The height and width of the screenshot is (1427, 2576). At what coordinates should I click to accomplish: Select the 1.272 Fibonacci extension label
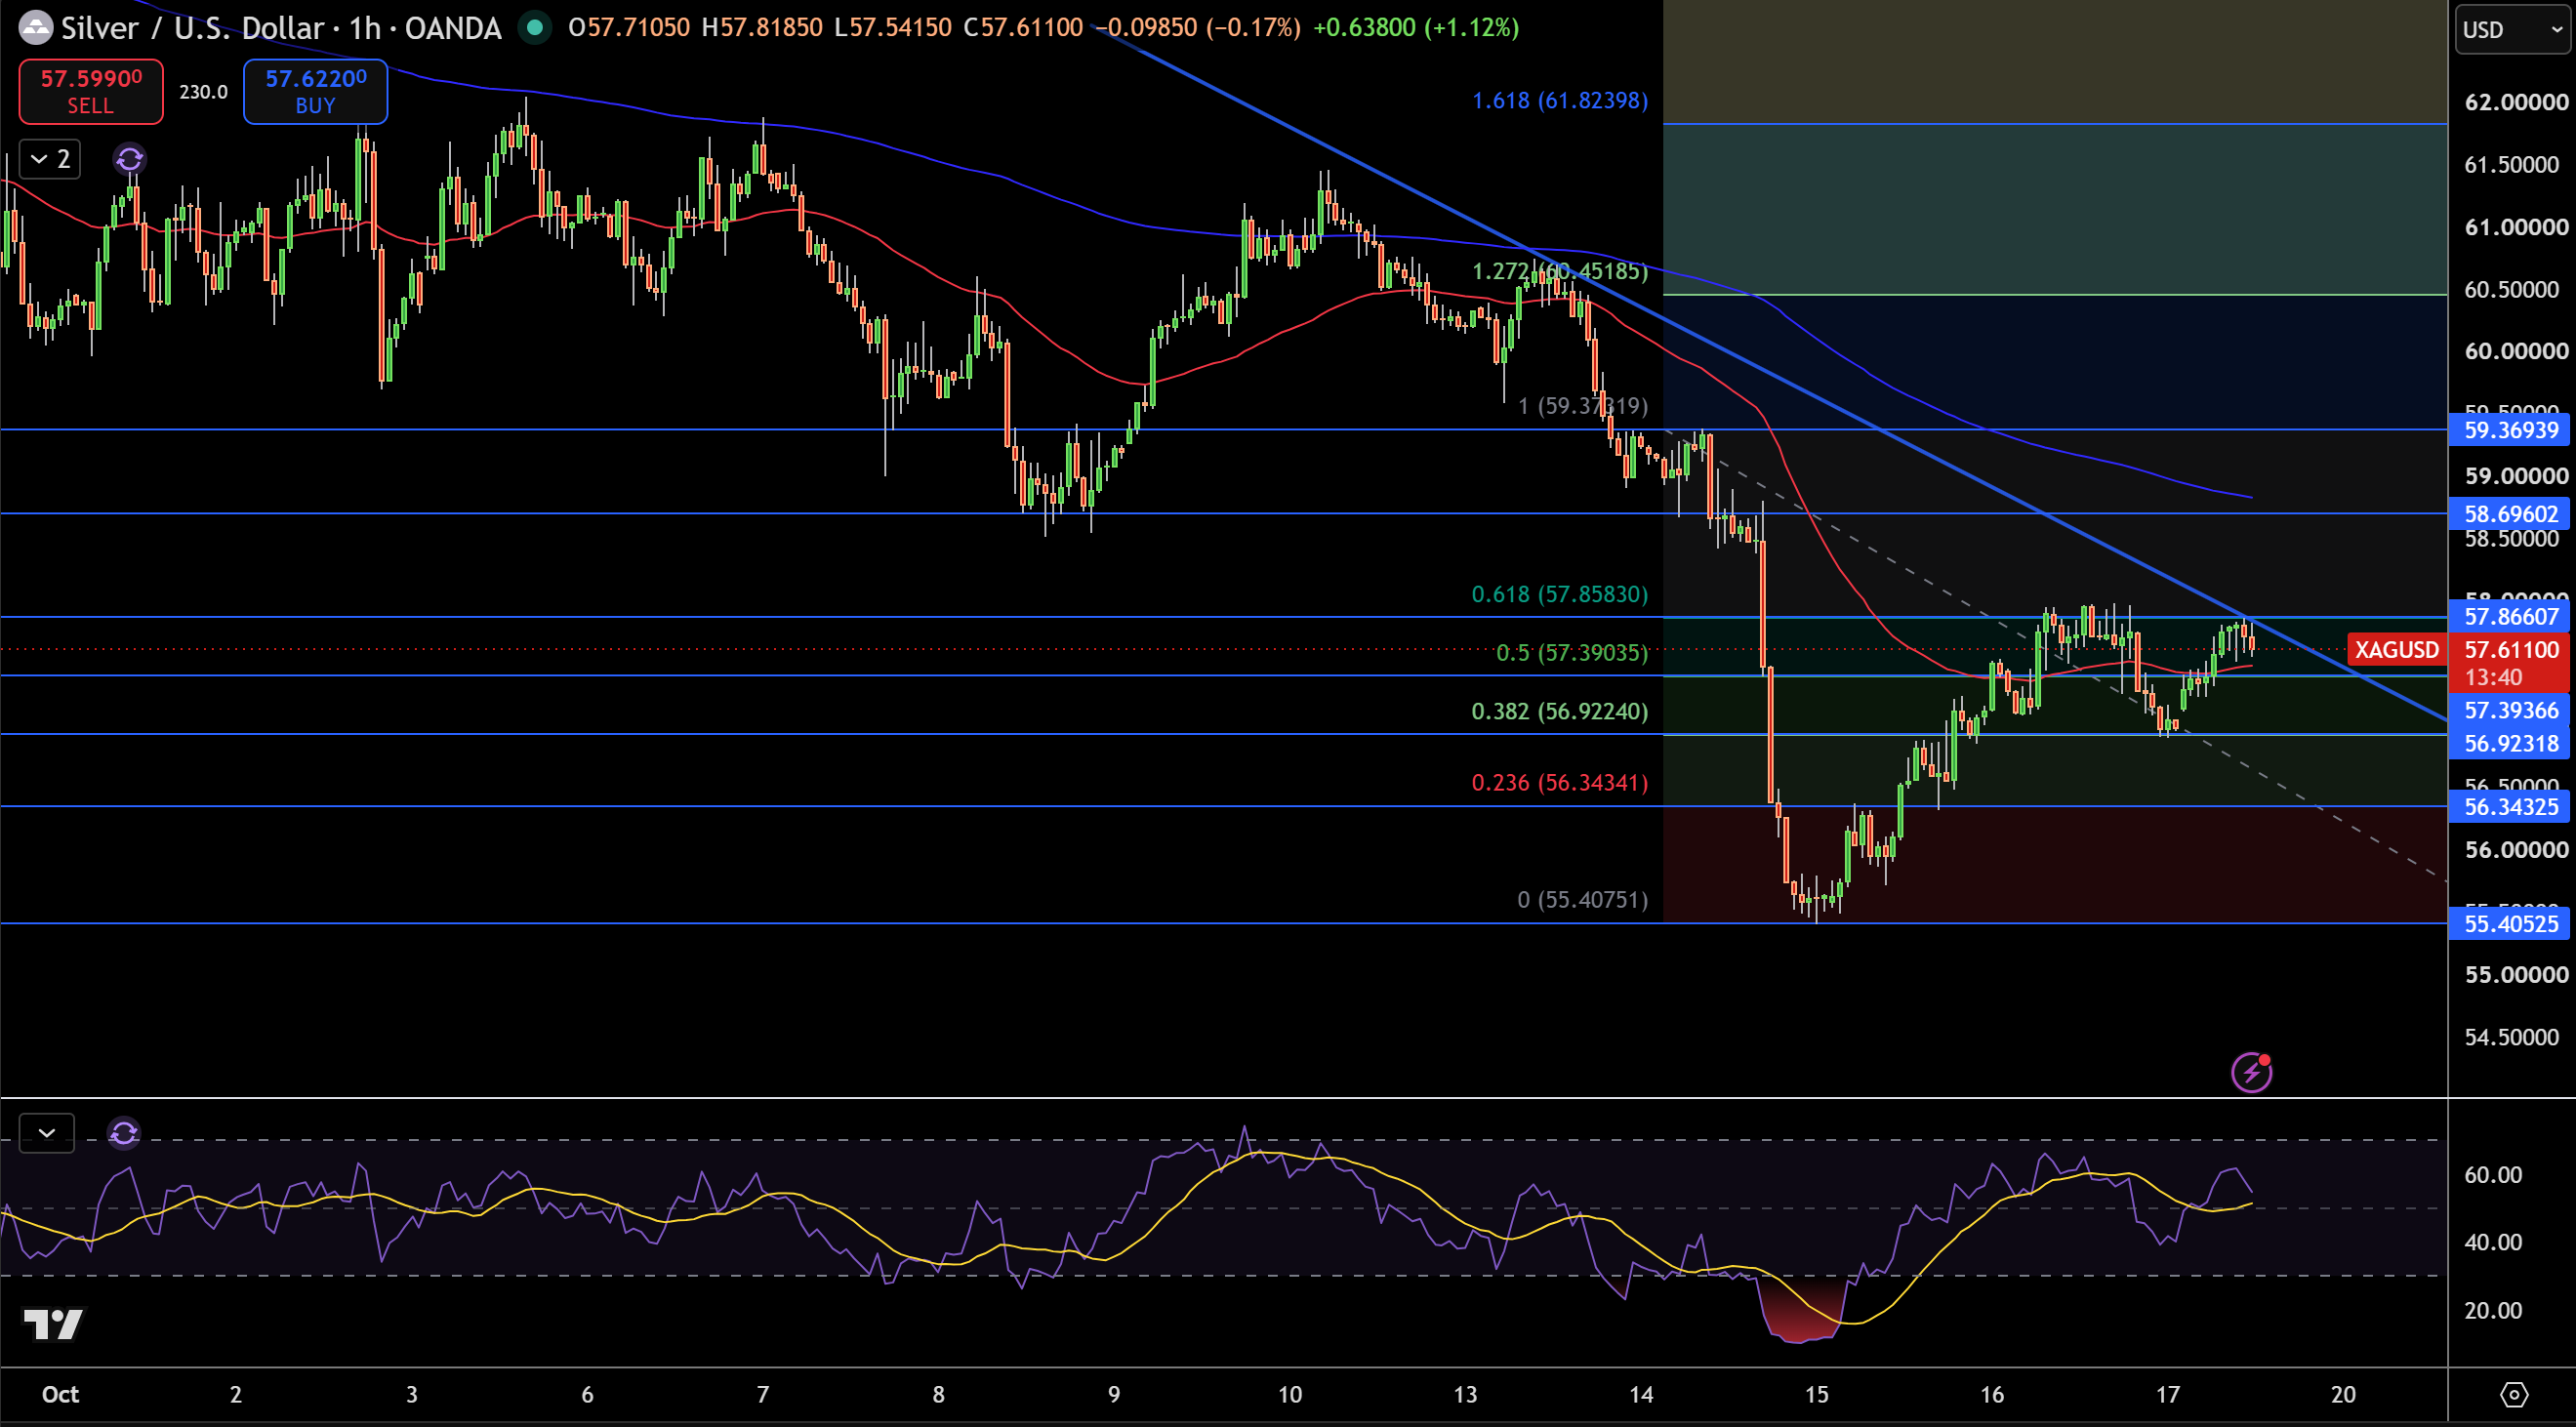1560,271
